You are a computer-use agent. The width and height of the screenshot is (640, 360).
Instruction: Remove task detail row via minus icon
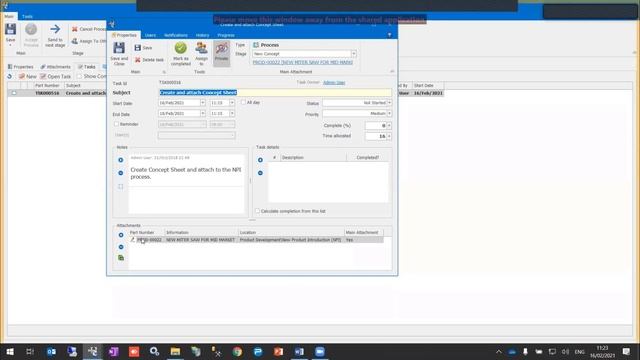(260, 173)
